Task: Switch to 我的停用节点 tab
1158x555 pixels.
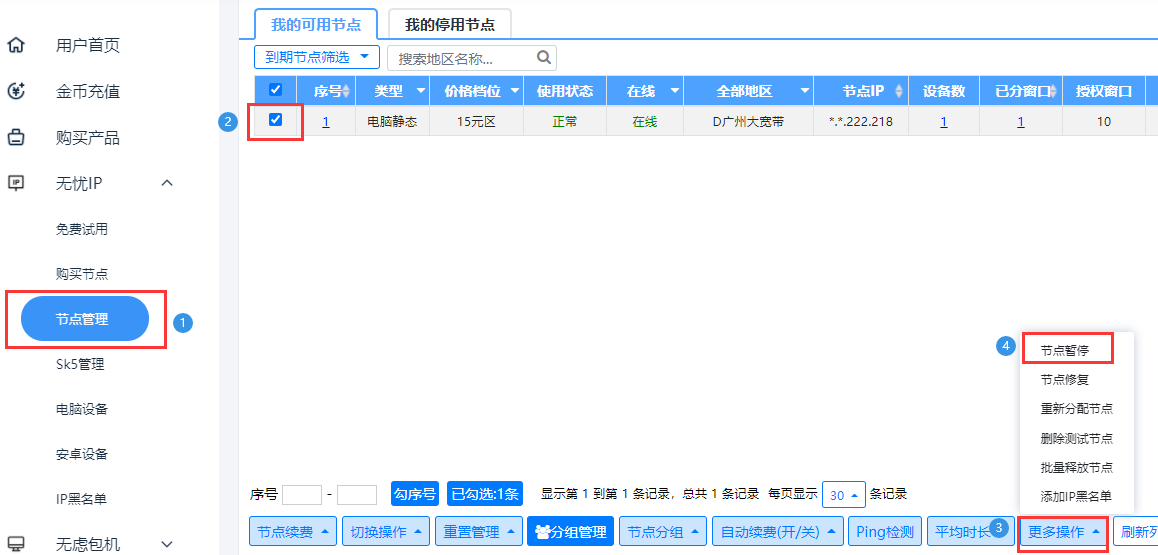Action: pos(449,23)
